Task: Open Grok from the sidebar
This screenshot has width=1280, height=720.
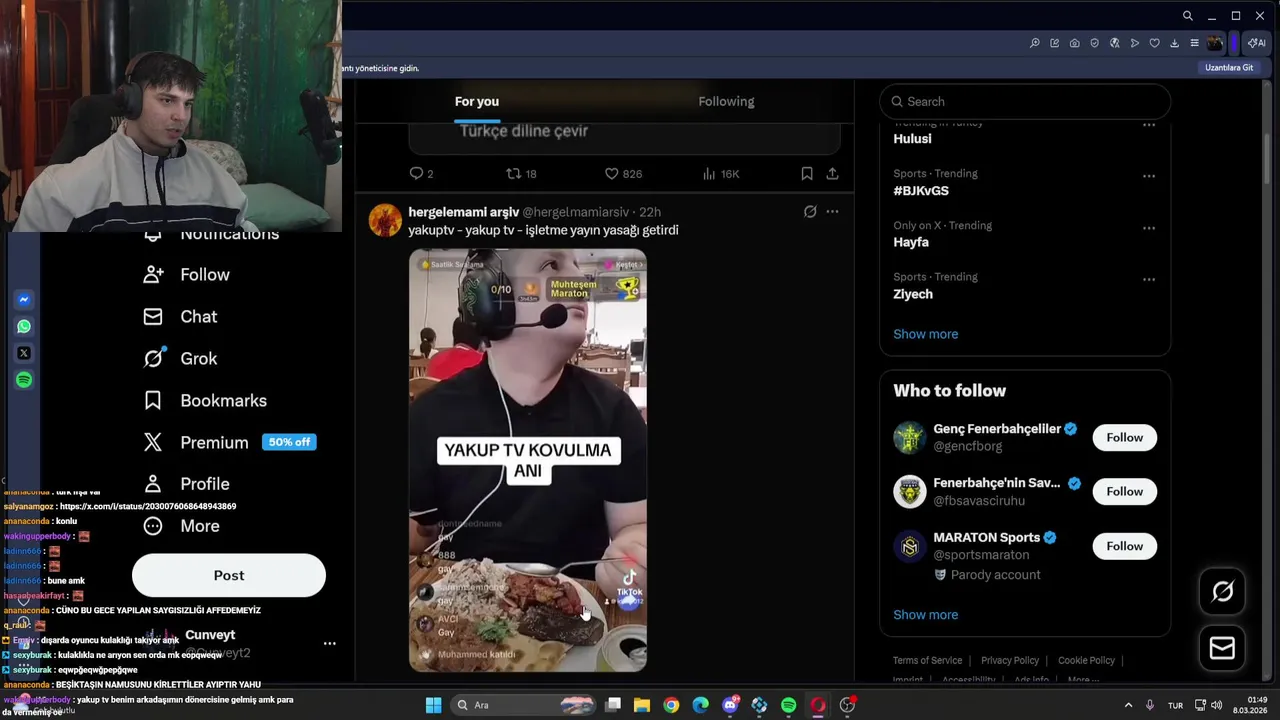Action: [x=180, y=359]
